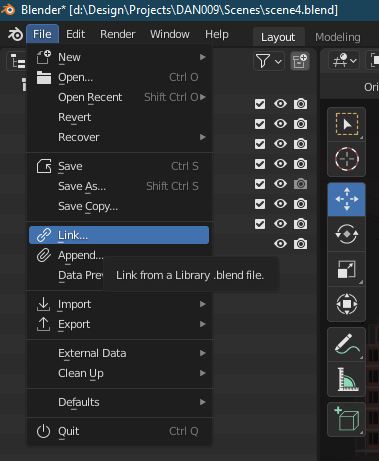This screenshot has width=379, height=461.
Task: Click the New Collection icon in outliner
Action: [x=300, y=61]
